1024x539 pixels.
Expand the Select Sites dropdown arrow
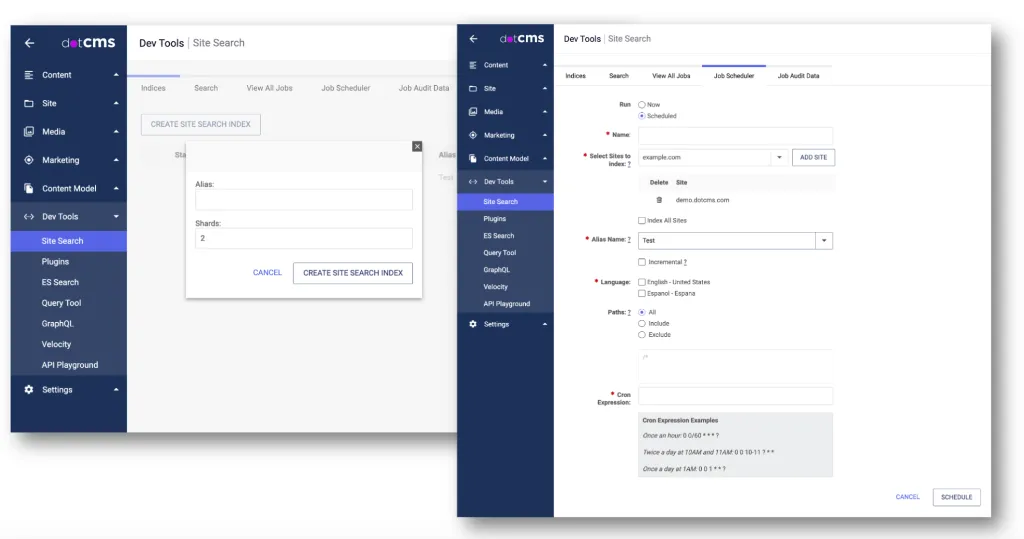(780, 157)
